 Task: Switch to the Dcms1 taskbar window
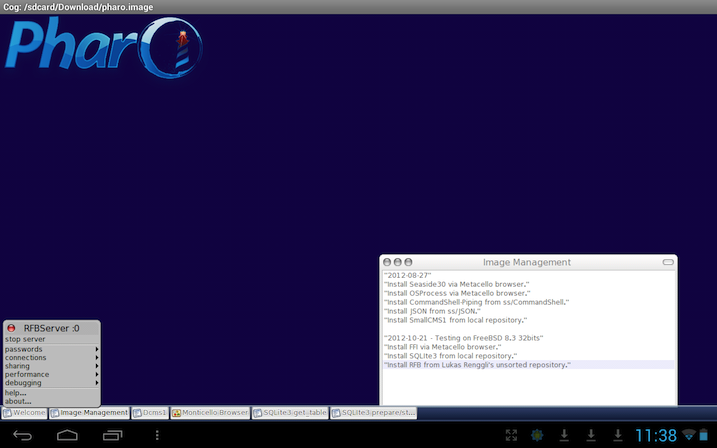(150, 413)
